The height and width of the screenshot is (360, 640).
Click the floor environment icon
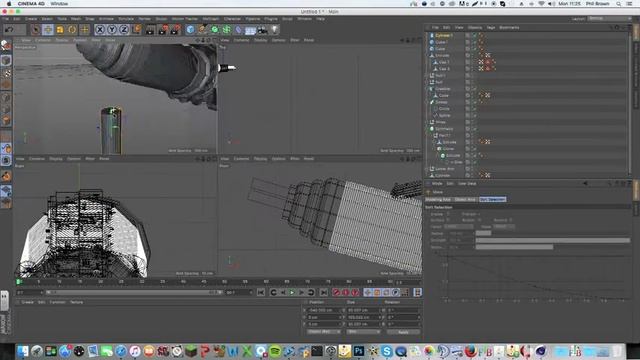(251, 30)
